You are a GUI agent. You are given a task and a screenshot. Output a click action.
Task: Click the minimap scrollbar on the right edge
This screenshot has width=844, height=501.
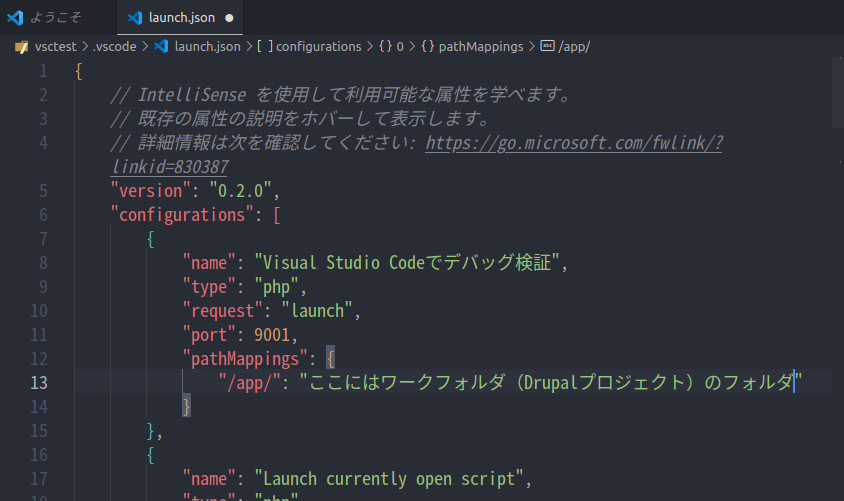coord(838,93)
